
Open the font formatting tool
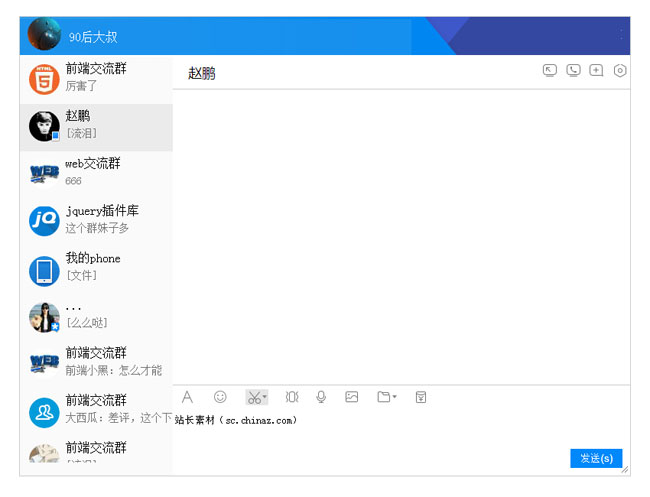click(x=187, y=397)
